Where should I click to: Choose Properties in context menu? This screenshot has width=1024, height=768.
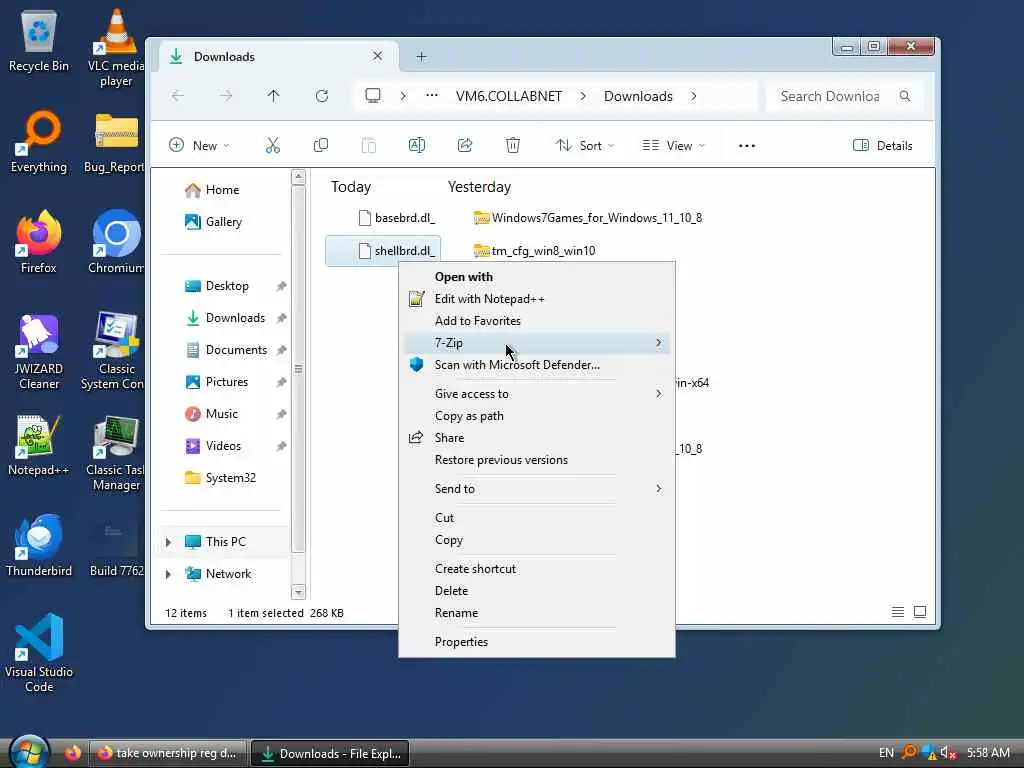537,642
